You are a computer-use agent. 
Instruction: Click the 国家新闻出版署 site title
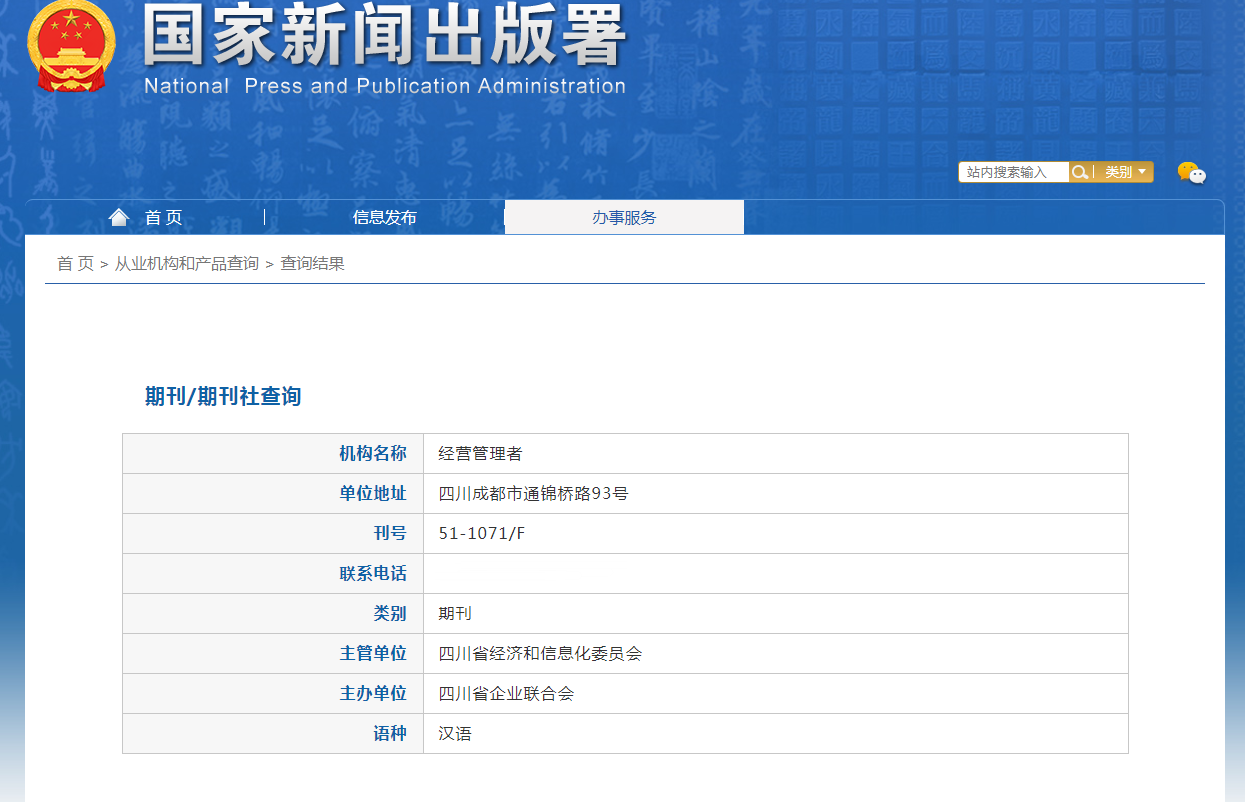[x=384, y=38]
